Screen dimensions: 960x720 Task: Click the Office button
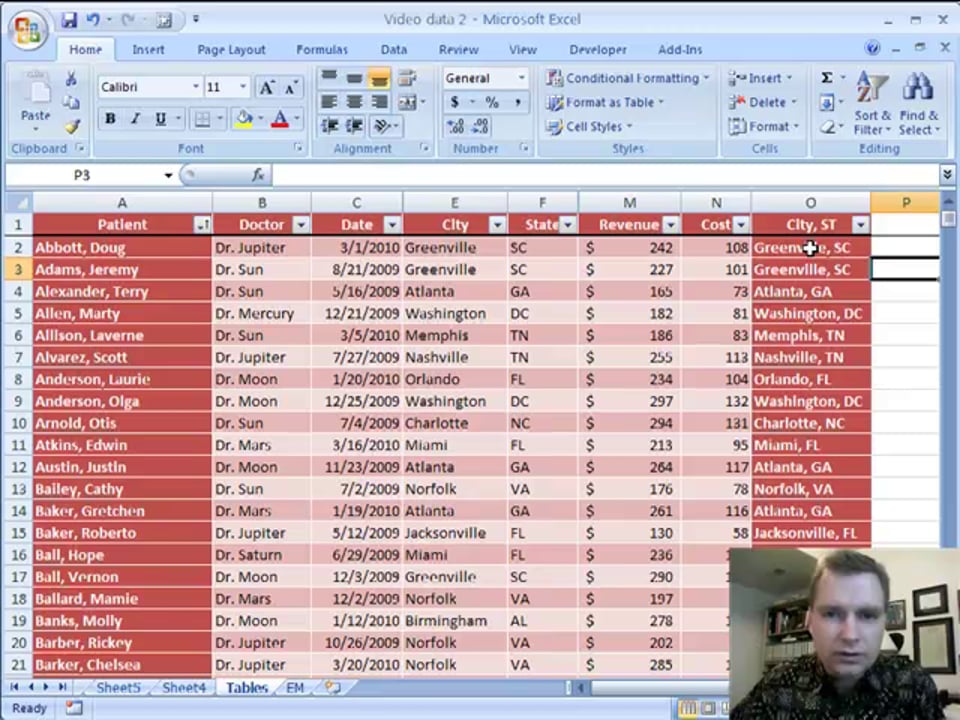(x=28, y=29)
